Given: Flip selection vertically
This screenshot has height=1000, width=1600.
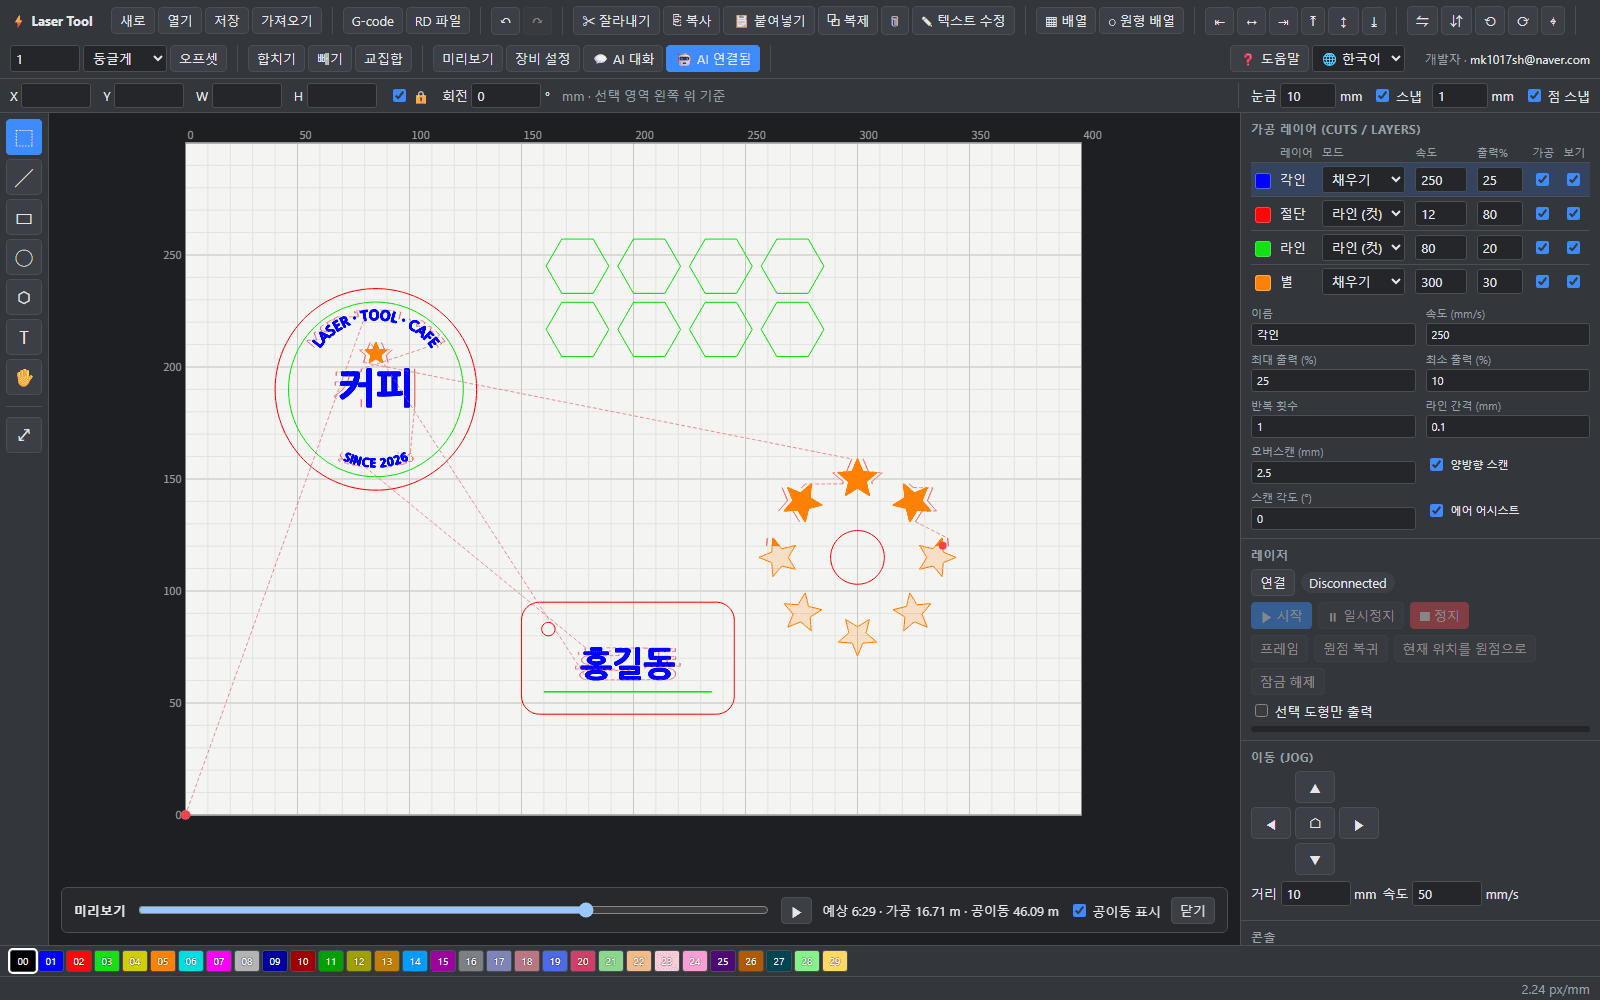Looking at the screenshot, I should pyautogui.click(x=1456, y=21).
